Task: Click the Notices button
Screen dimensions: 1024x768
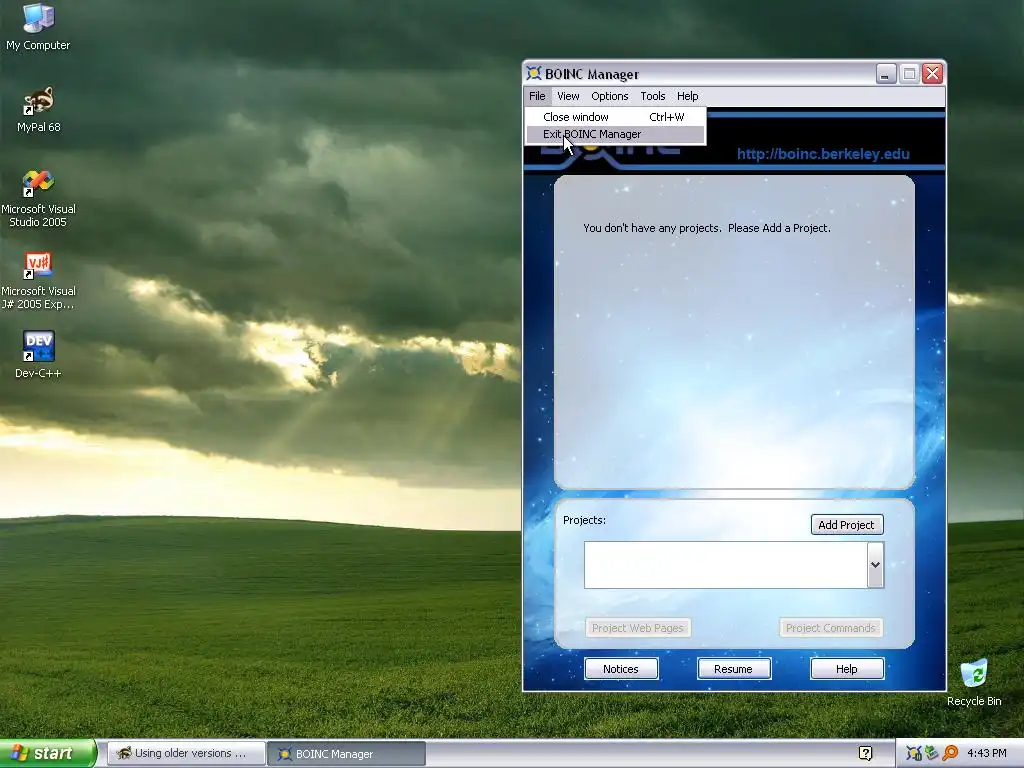Action: click(x=621, y=669)
